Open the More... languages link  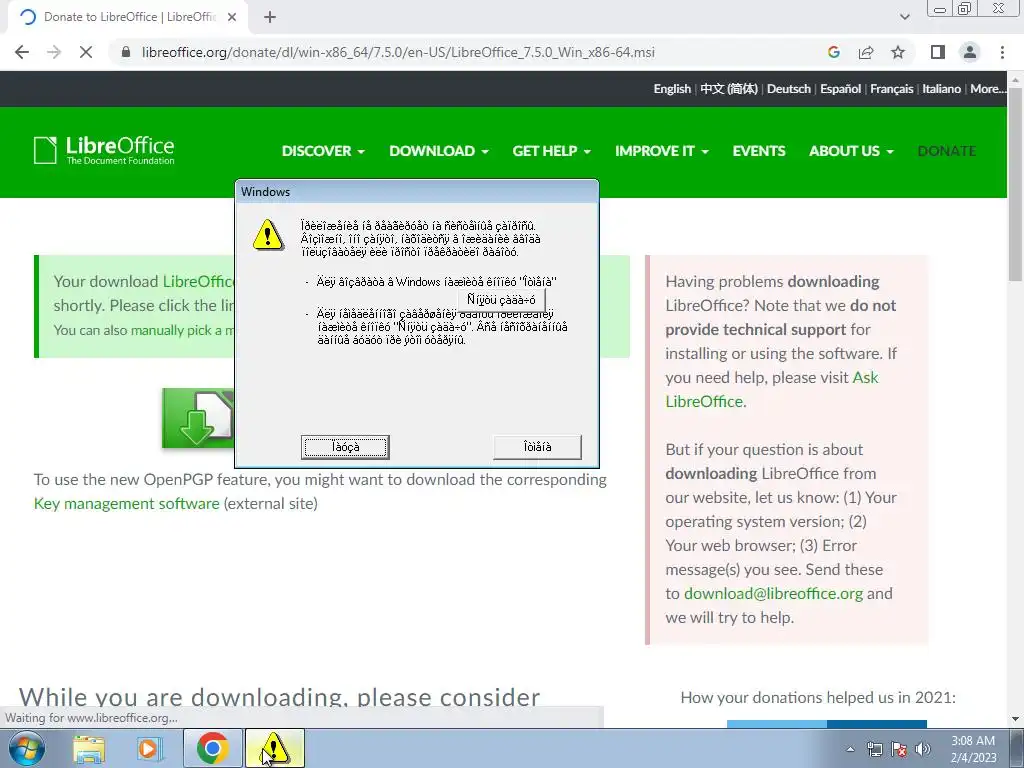tap(988, 89)
